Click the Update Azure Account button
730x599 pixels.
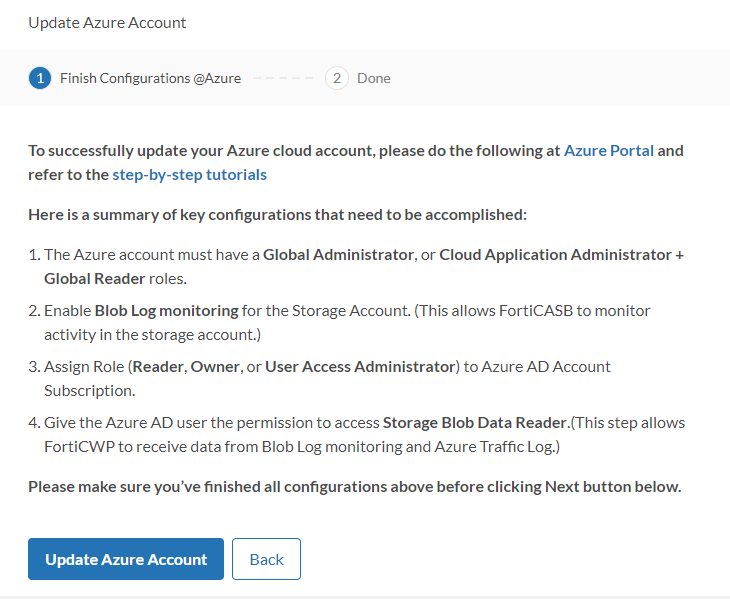coord(126,559)
